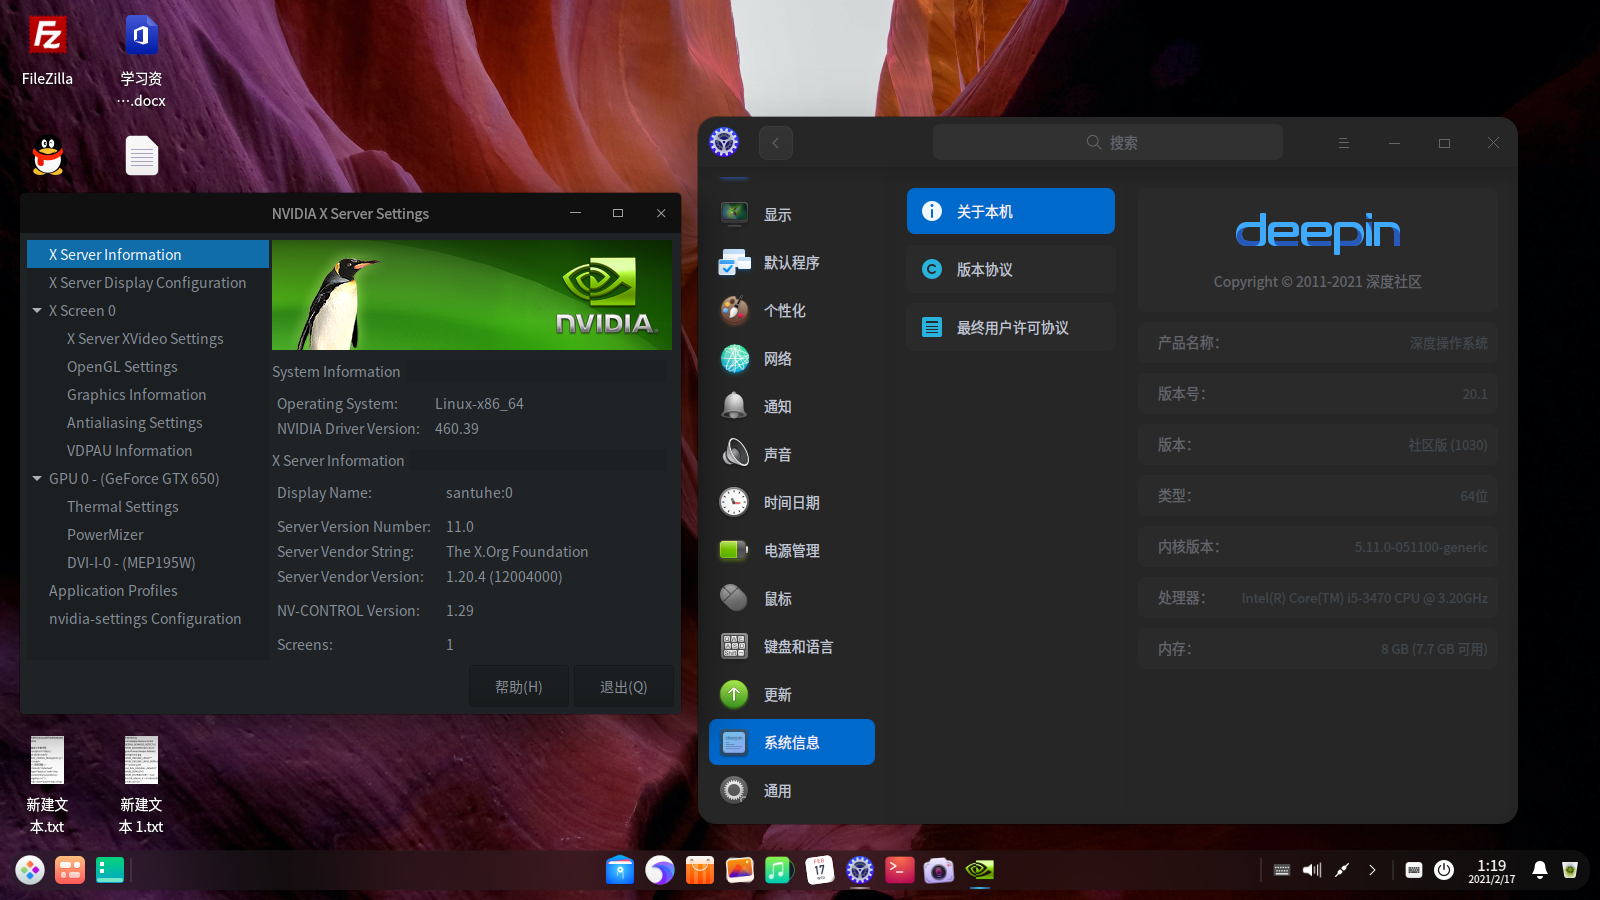1600x900 pixels.
Task: Open 通用 general settings
Action: [792, 790]
